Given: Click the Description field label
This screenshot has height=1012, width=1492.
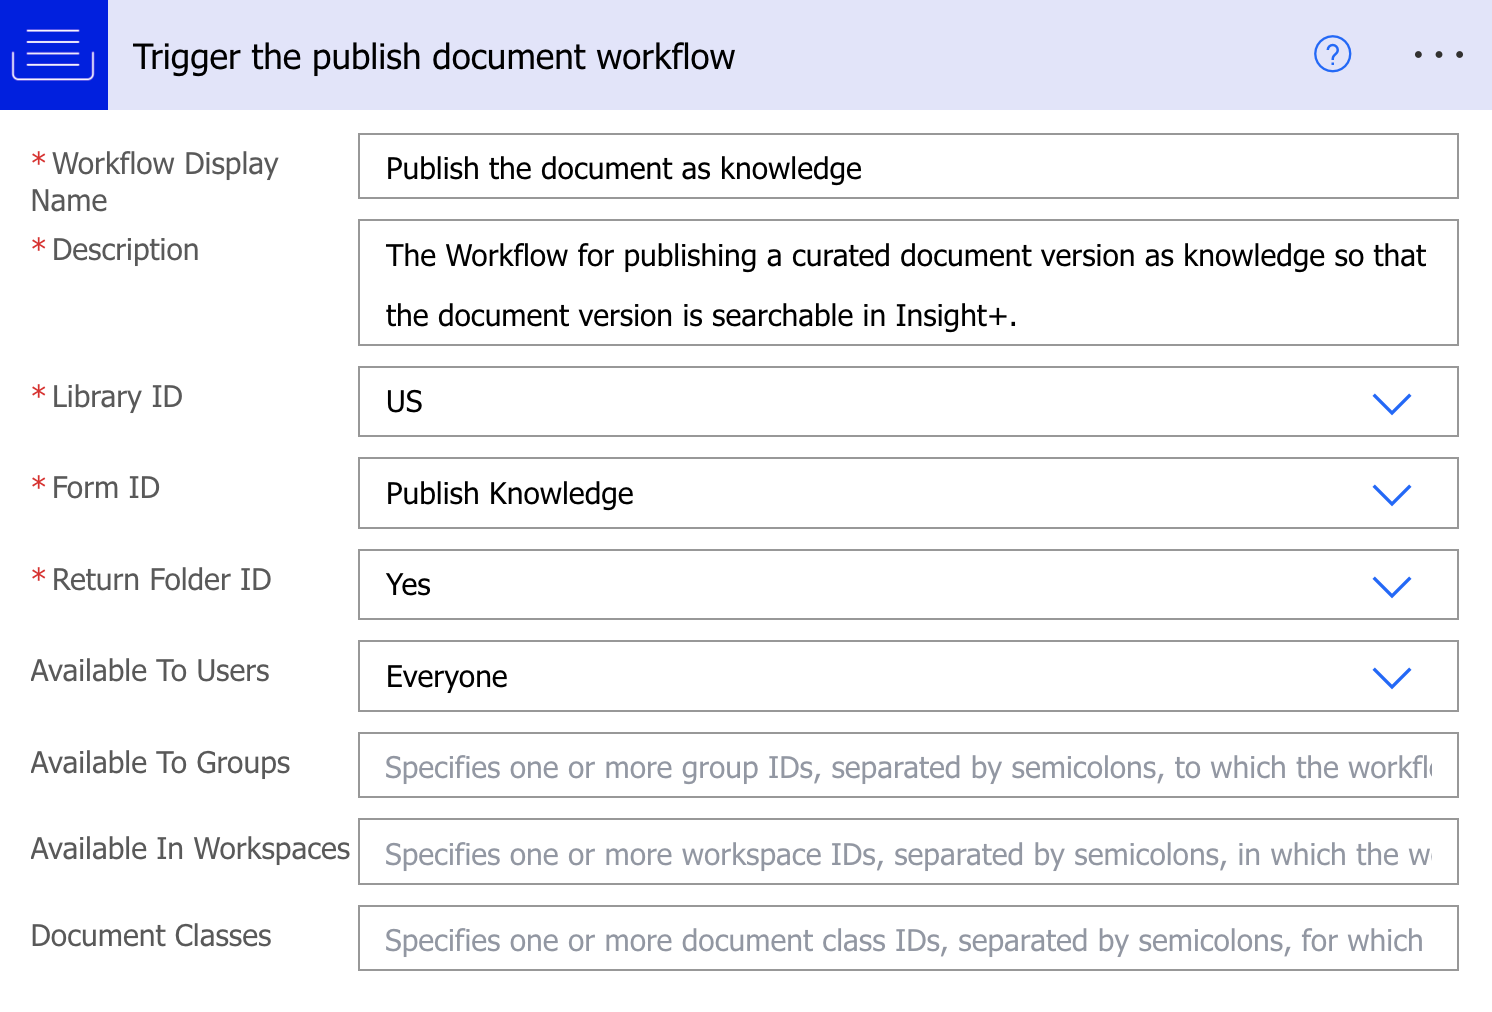Looking at the screenshot, I should 125,250.
